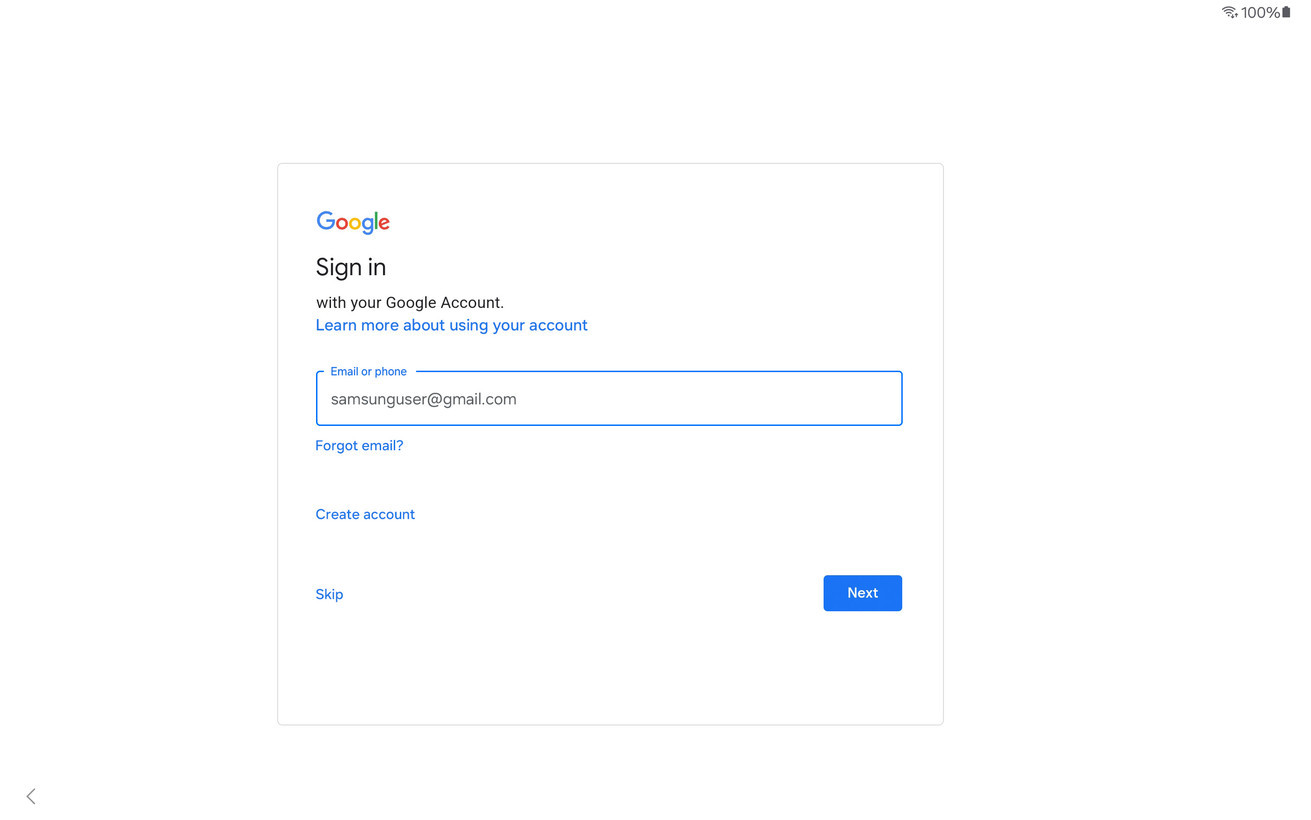Open Learn more about using your account
1311x820 pixels.
tap(451, 325)
